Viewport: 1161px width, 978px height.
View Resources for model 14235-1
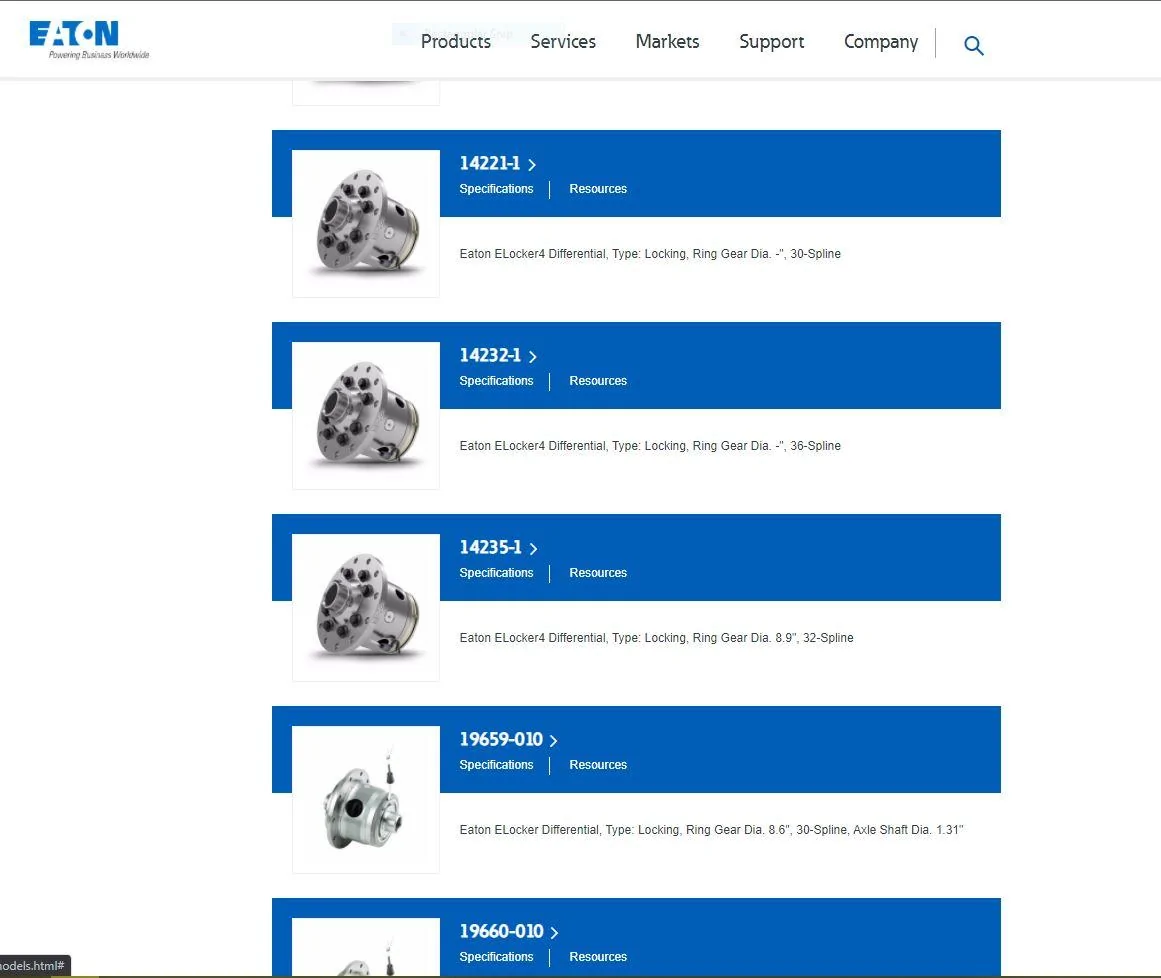[598, 573]
